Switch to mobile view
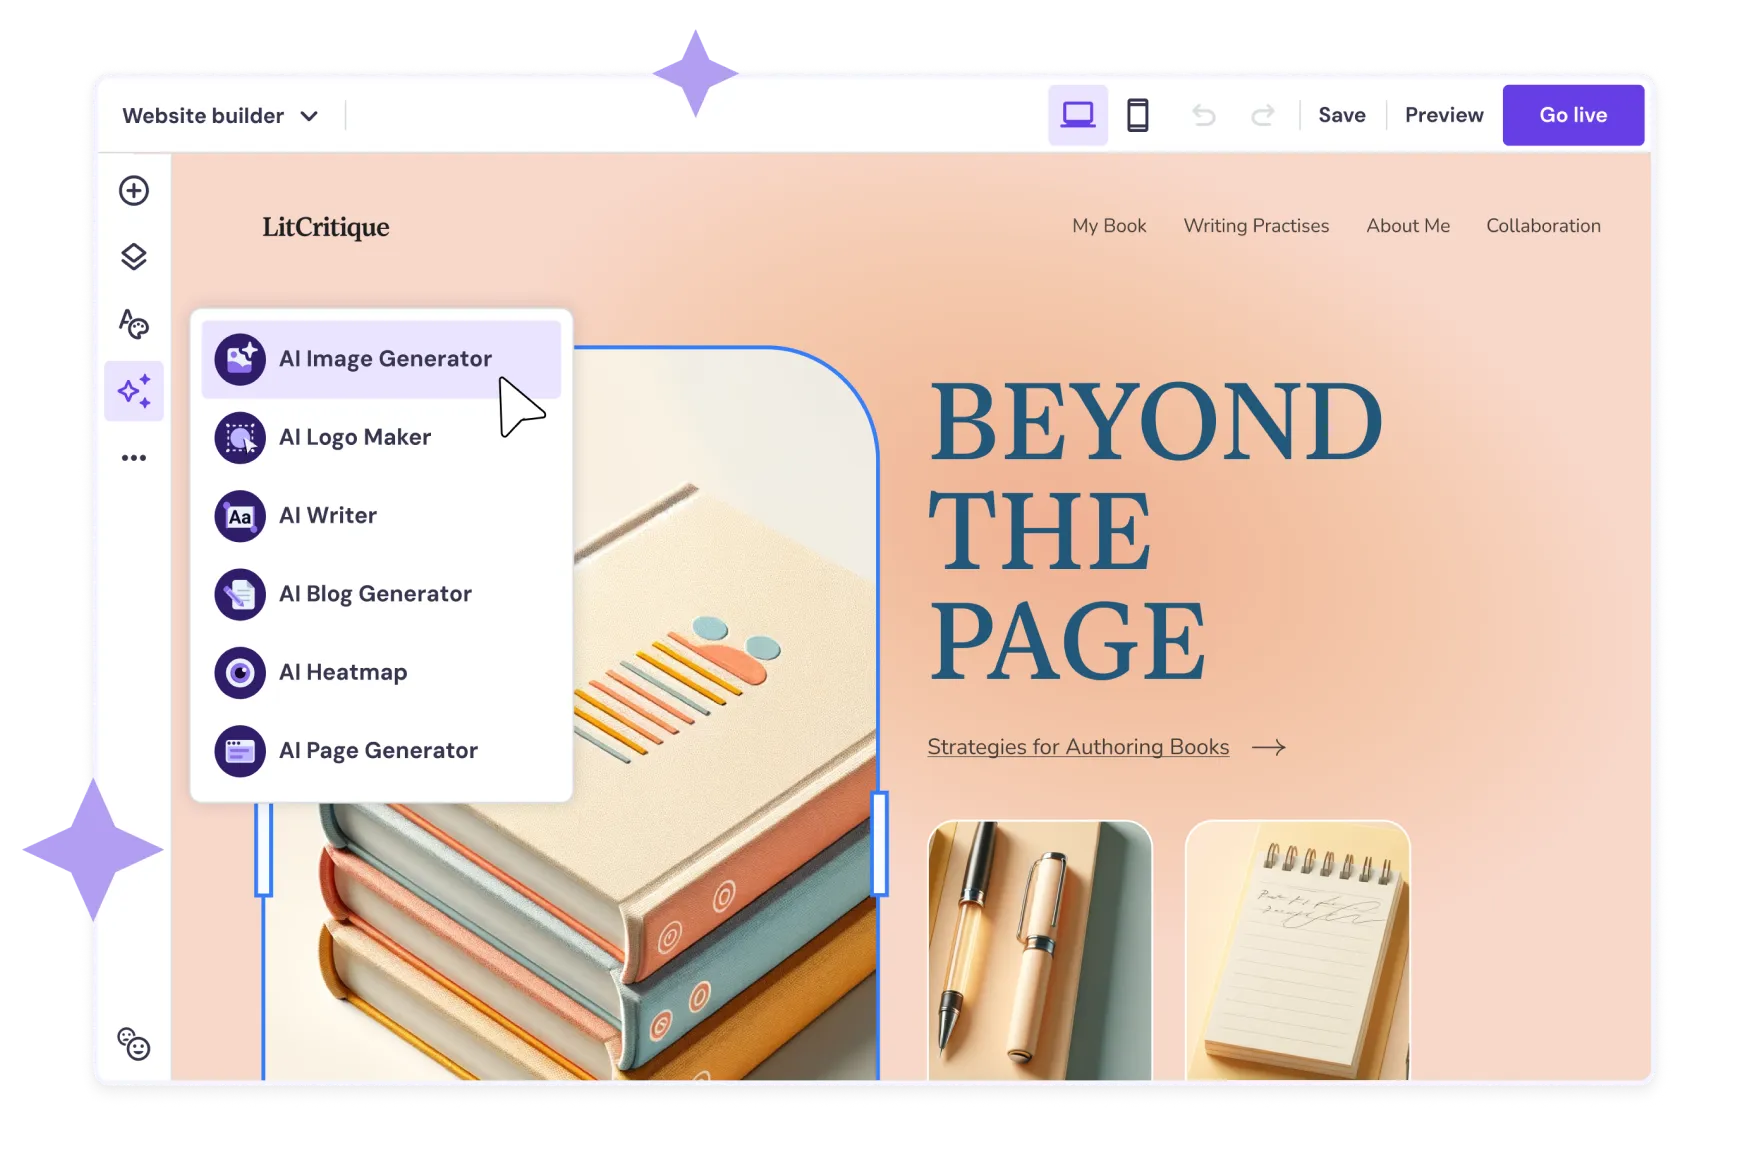Viewport: 1760px width, 1152px height. click(x=1137, y=115)
